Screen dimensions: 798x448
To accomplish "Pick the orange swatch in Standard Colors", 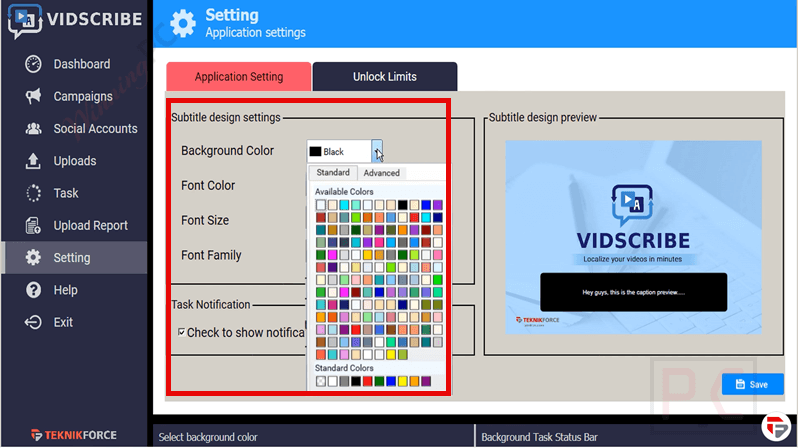I will pyautogui.click(x=414, y=381).
